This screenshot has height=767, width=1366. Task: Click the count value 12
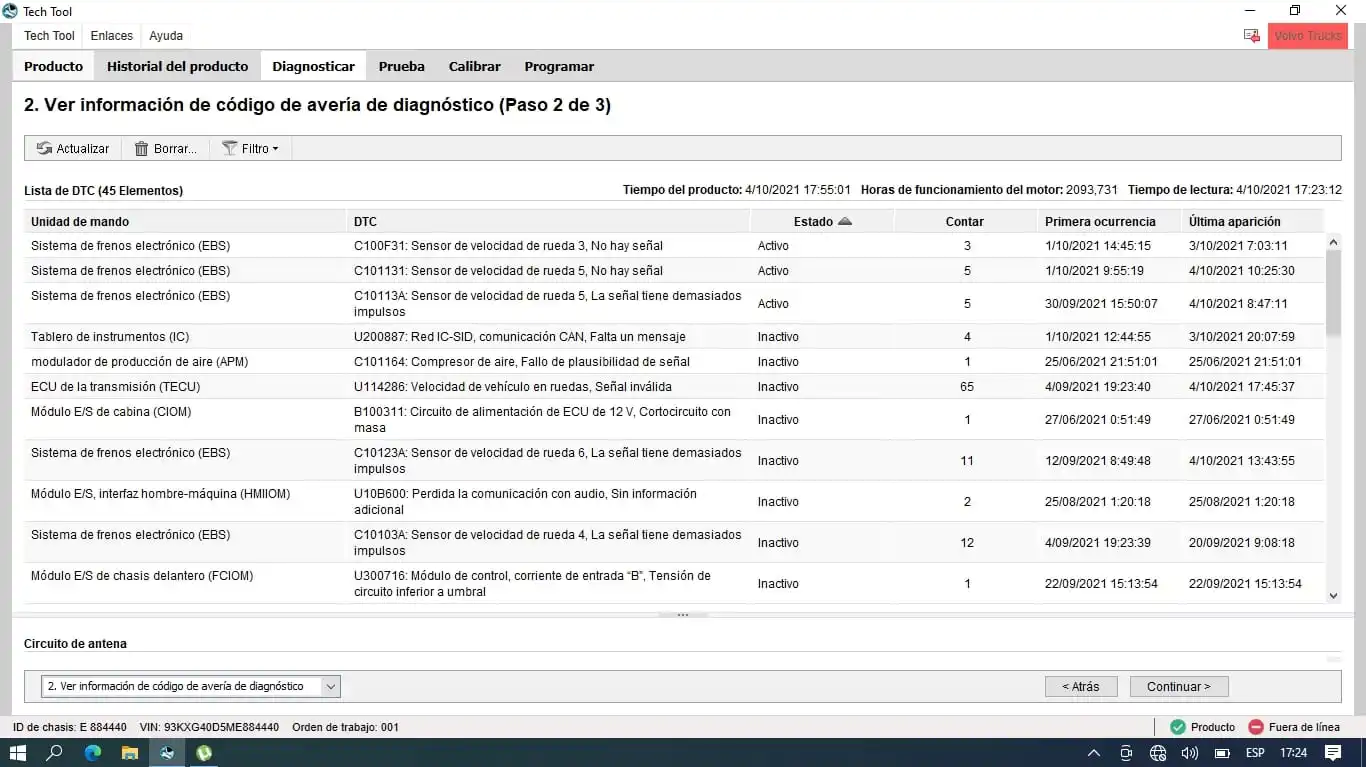click(967, 543)
